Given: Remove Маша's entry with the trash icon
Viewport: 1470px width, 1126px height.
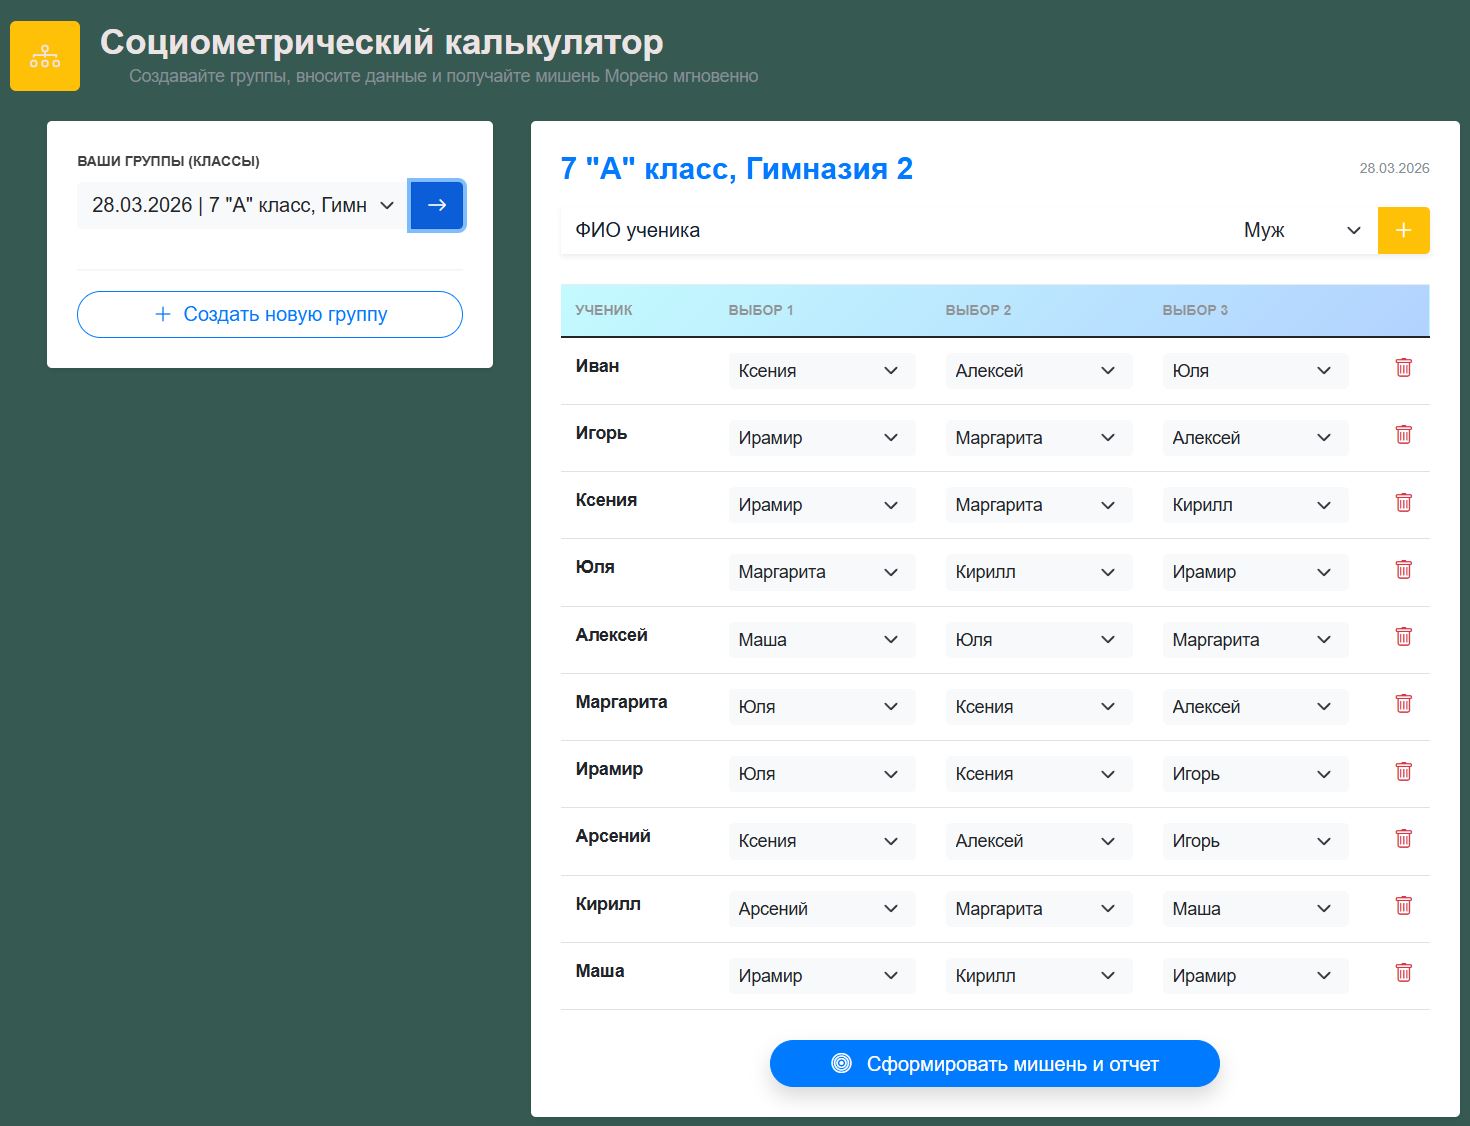Looking at the screenshot, I should tap(1403, 973).
